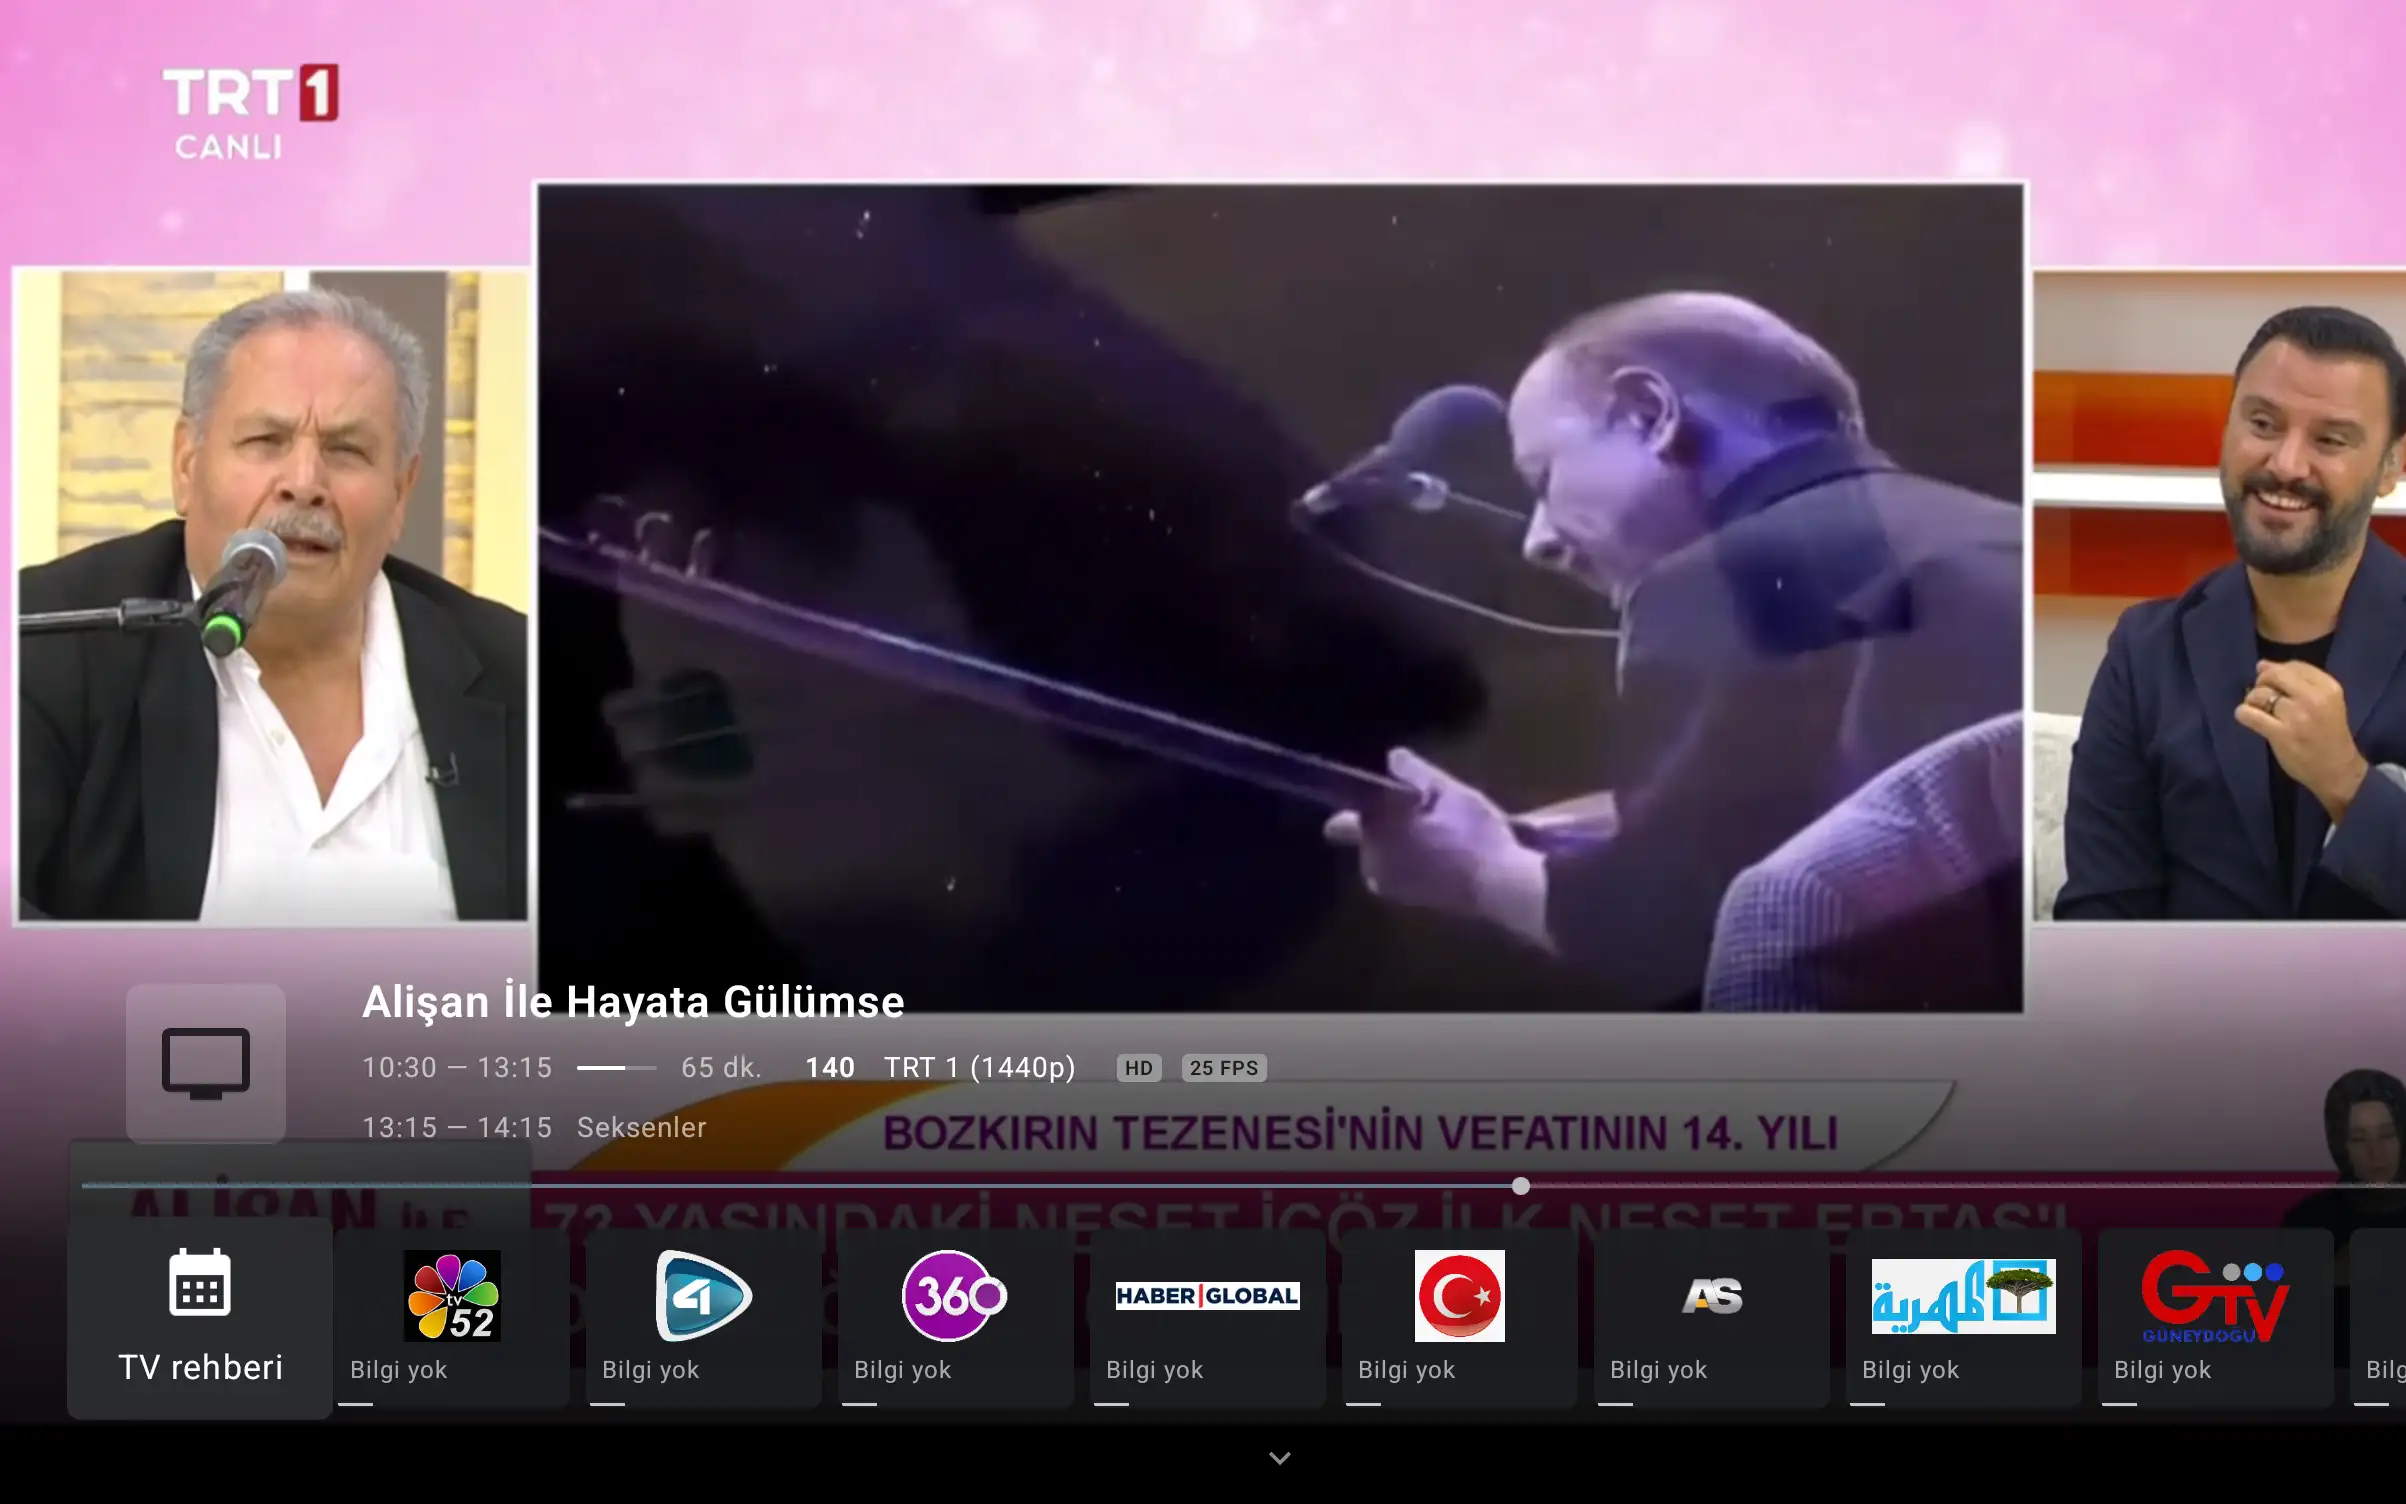This screenshot has height=1504, width=2406.
Task: Click the 65 dk. remaining time
Action: pyautogui.click(x=721, y=1068)
